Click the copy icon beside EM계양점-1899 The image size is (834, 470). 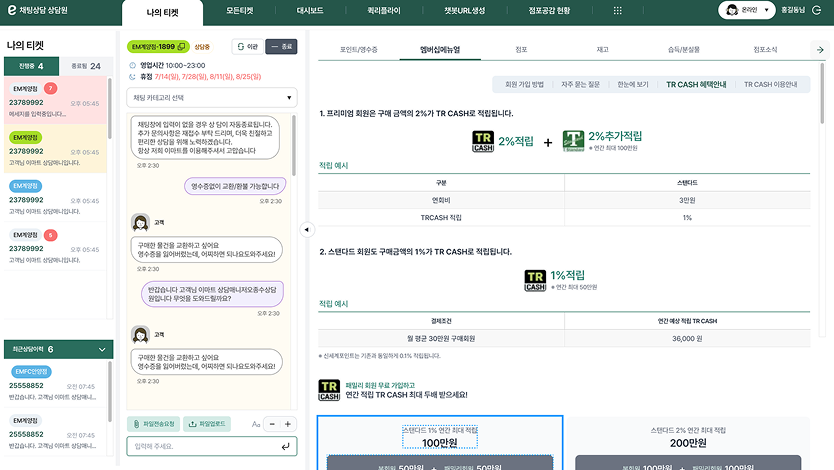pos(182,47)
